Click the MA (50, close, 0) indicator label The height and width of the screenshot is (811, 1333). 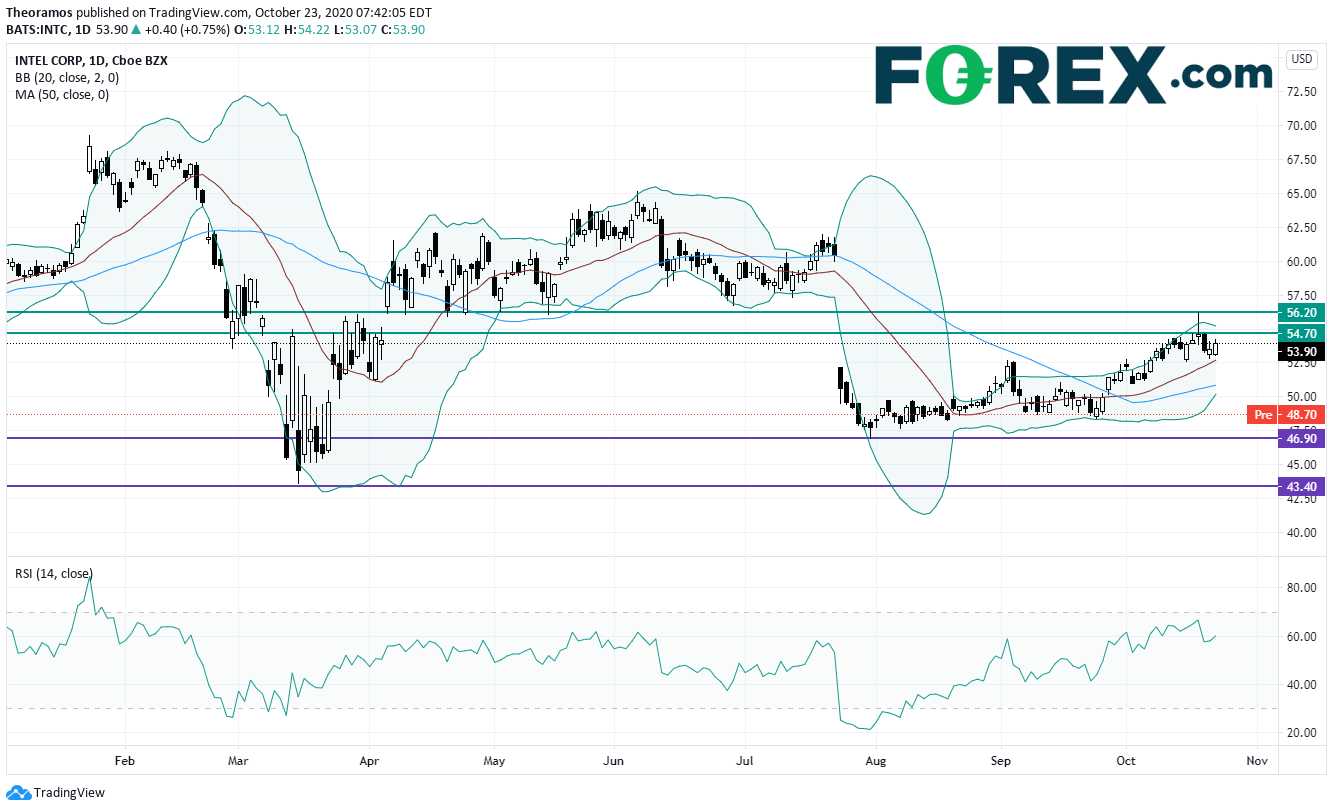[62, 95]
